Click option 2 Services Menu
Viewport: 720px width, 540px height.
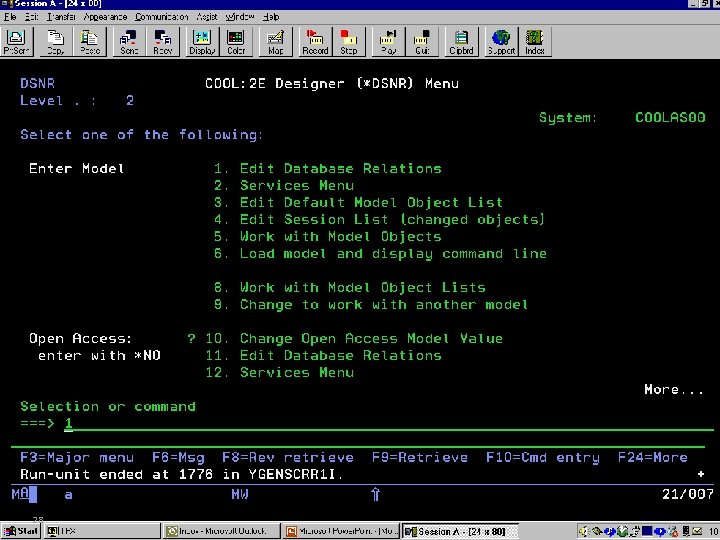point(284,186)
